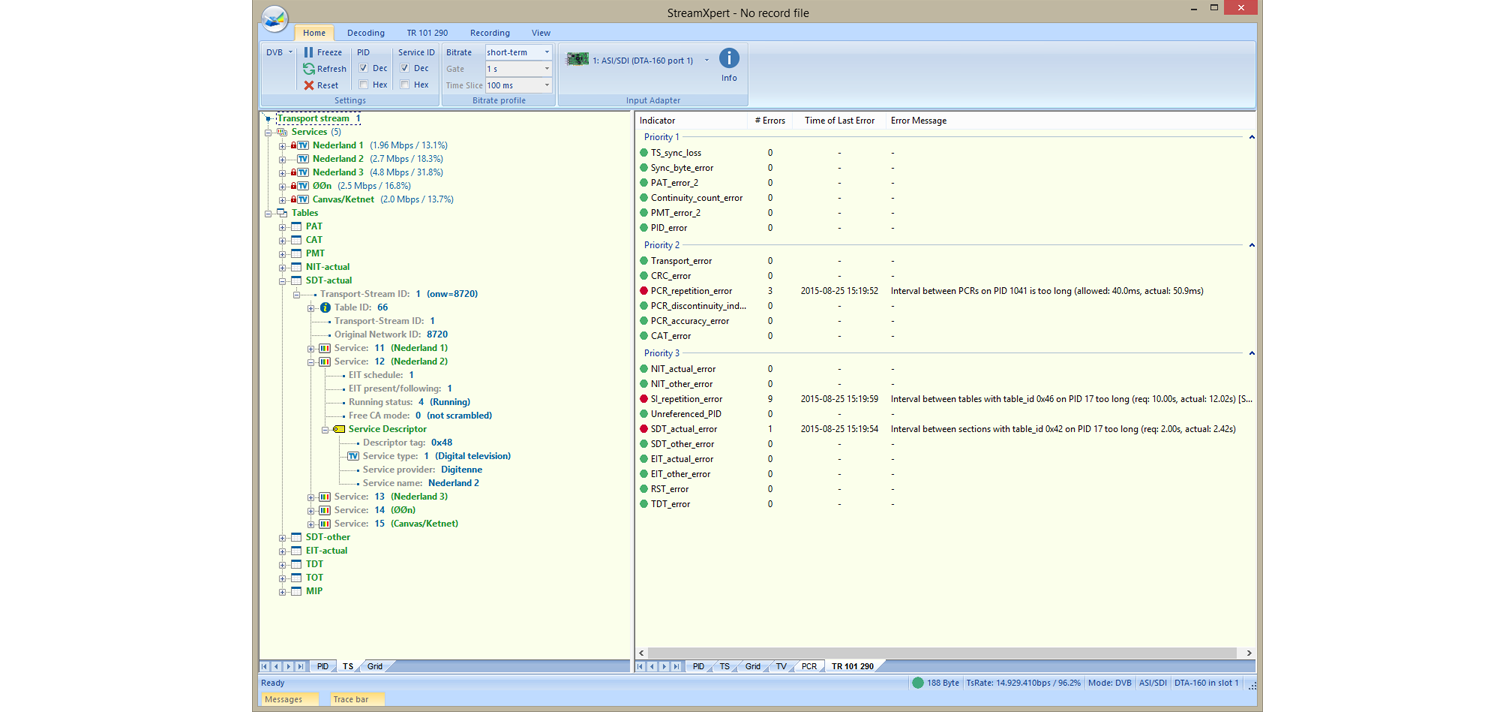Open the DVB mode dropdown button

pos(281,52)
